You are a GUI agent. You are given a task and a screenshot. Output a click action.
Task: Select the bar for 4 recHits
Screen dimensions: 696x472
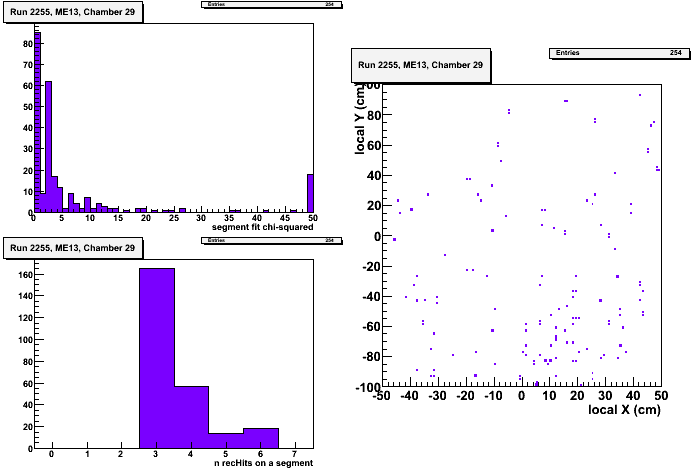pos(192,417)
